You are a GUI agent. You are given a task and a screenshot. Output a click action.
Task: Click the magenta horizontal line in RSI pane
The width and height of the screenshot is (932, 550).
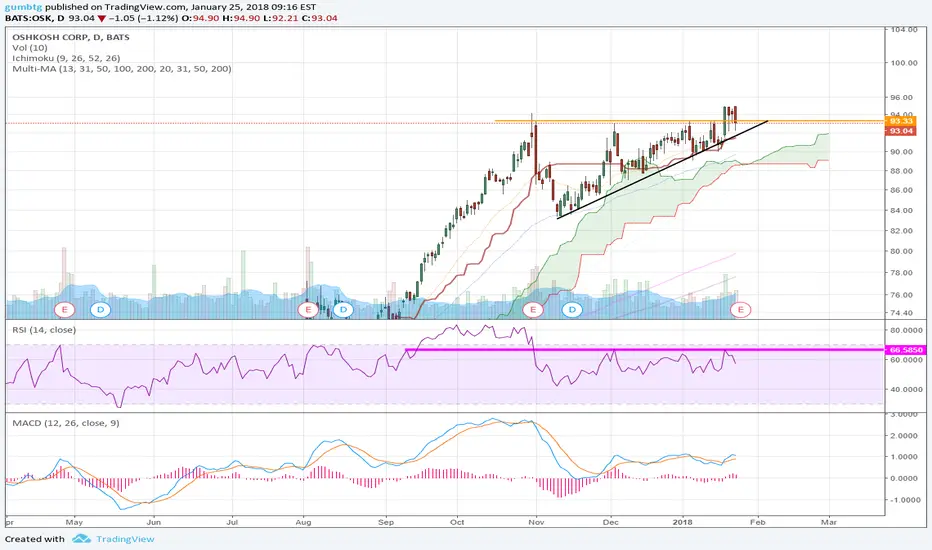(645, 350)
